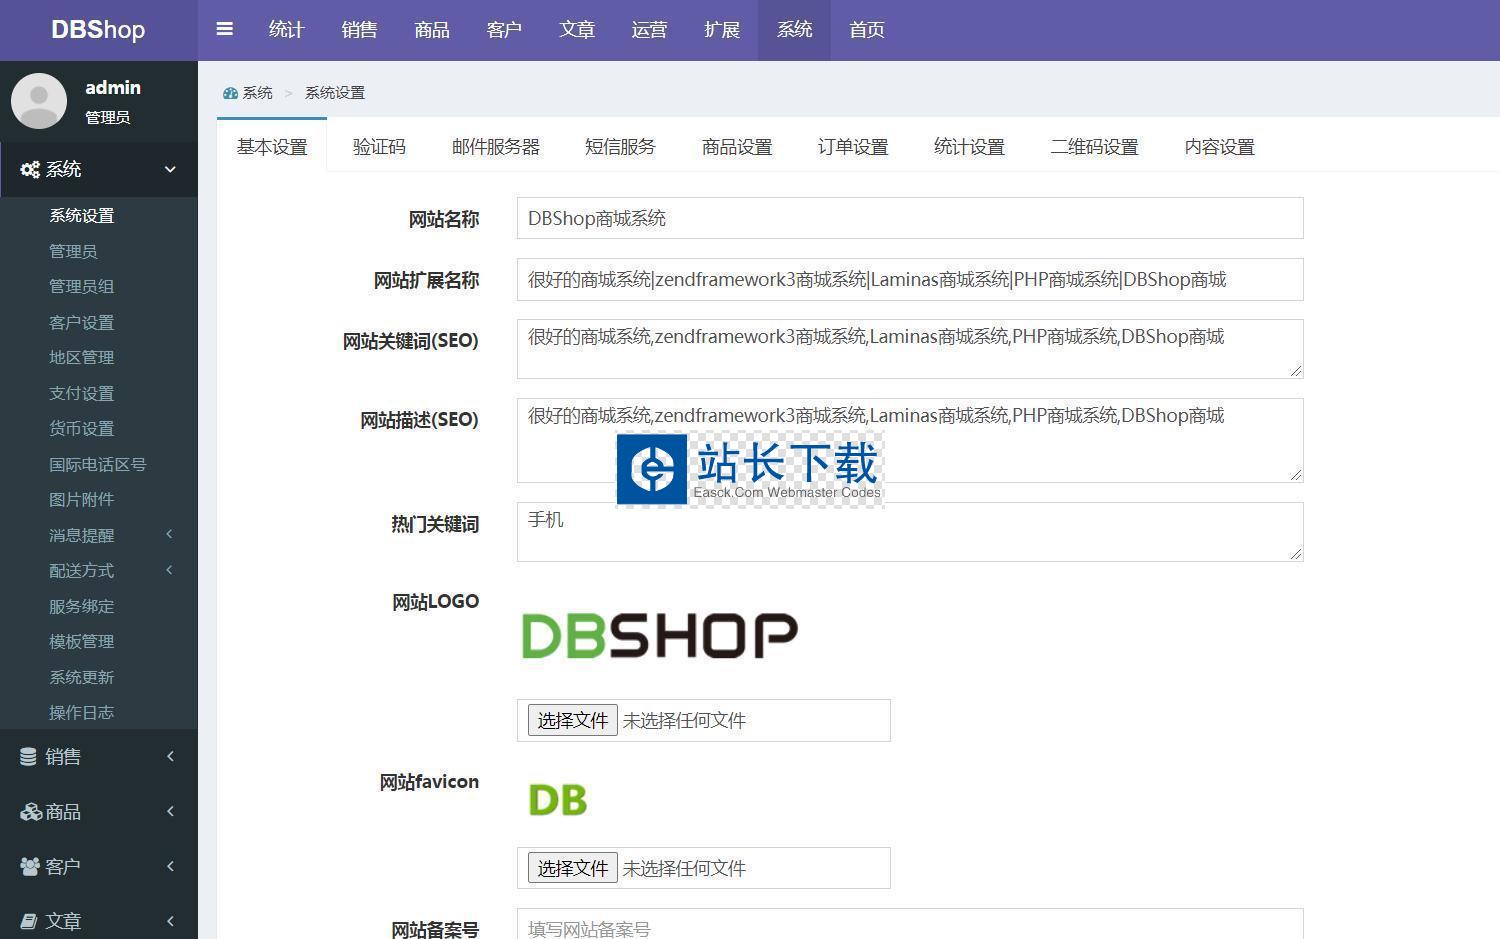Click the book icon beside 文章

[x=29, y=921]
